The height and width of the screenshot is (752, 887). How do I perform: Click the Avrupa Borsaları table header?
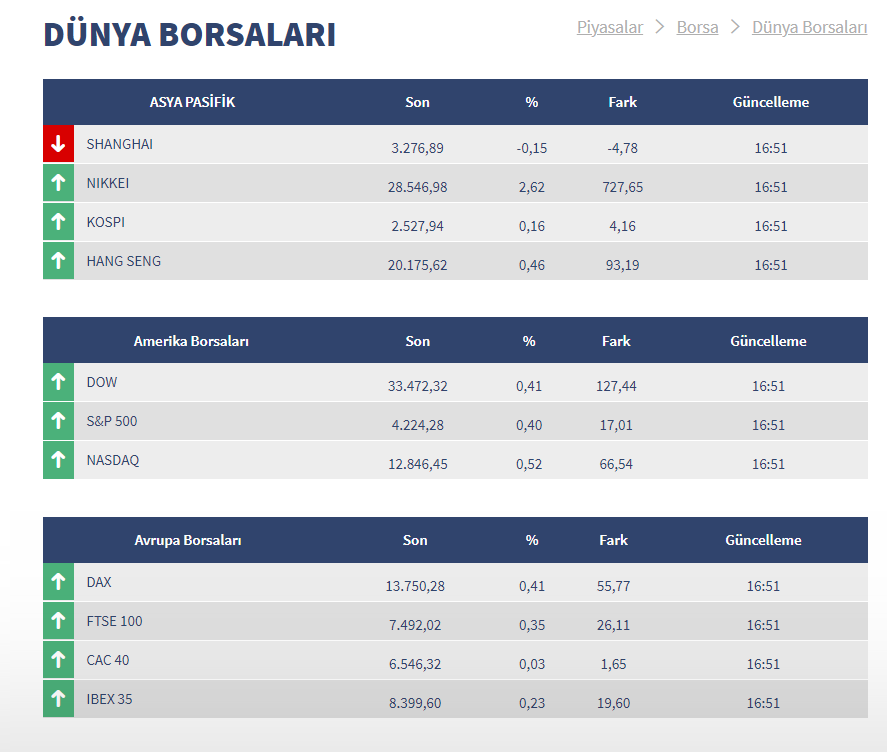click(x=188, y=540)
